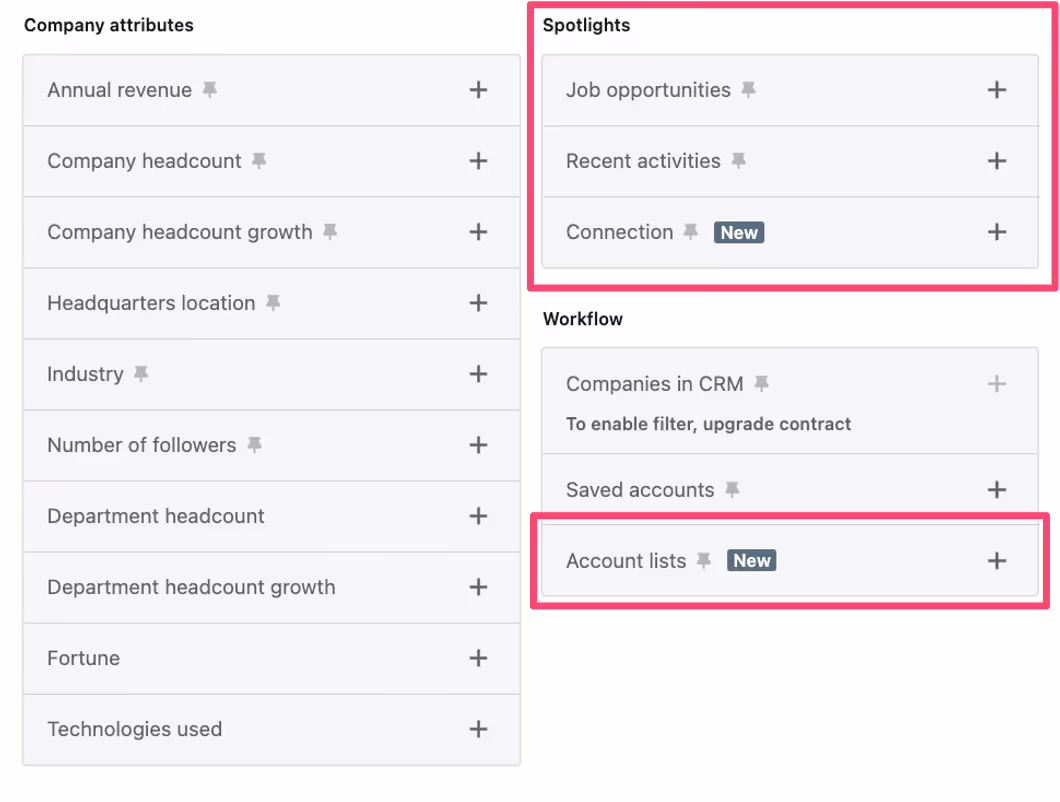Click the Companies in CRM pin icon

pyautogui.click(x=762, y=384)
